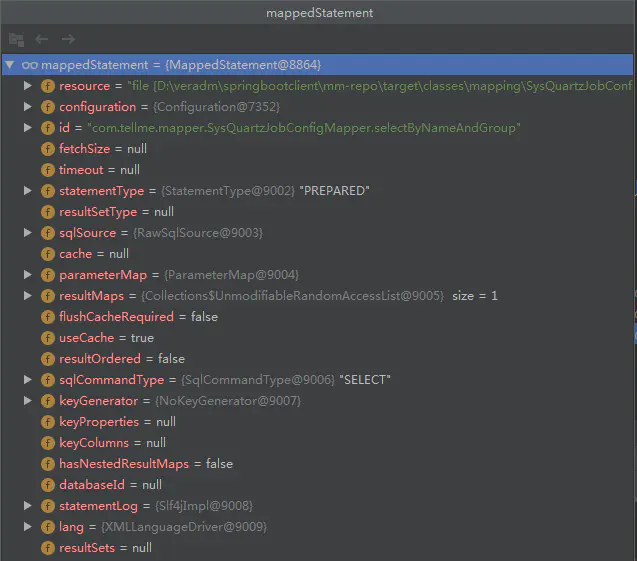The image size is (637, 561).
Task: Select the 'resultOrdered = false' row text
Action: (x=122, y=359)
